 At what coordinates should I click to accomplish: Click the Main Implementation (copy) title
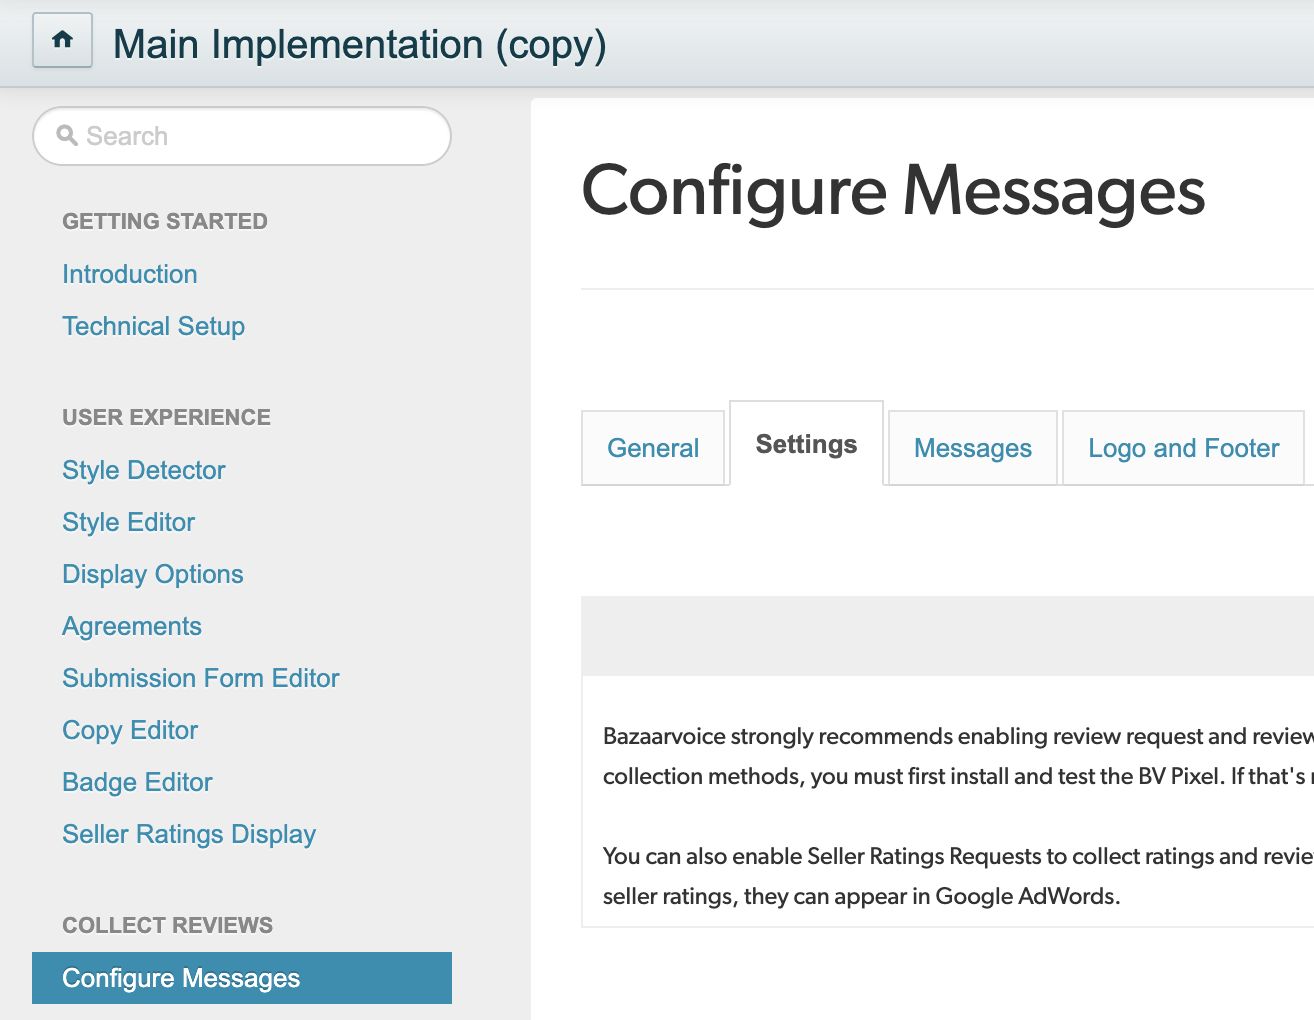tap(360, 45)
